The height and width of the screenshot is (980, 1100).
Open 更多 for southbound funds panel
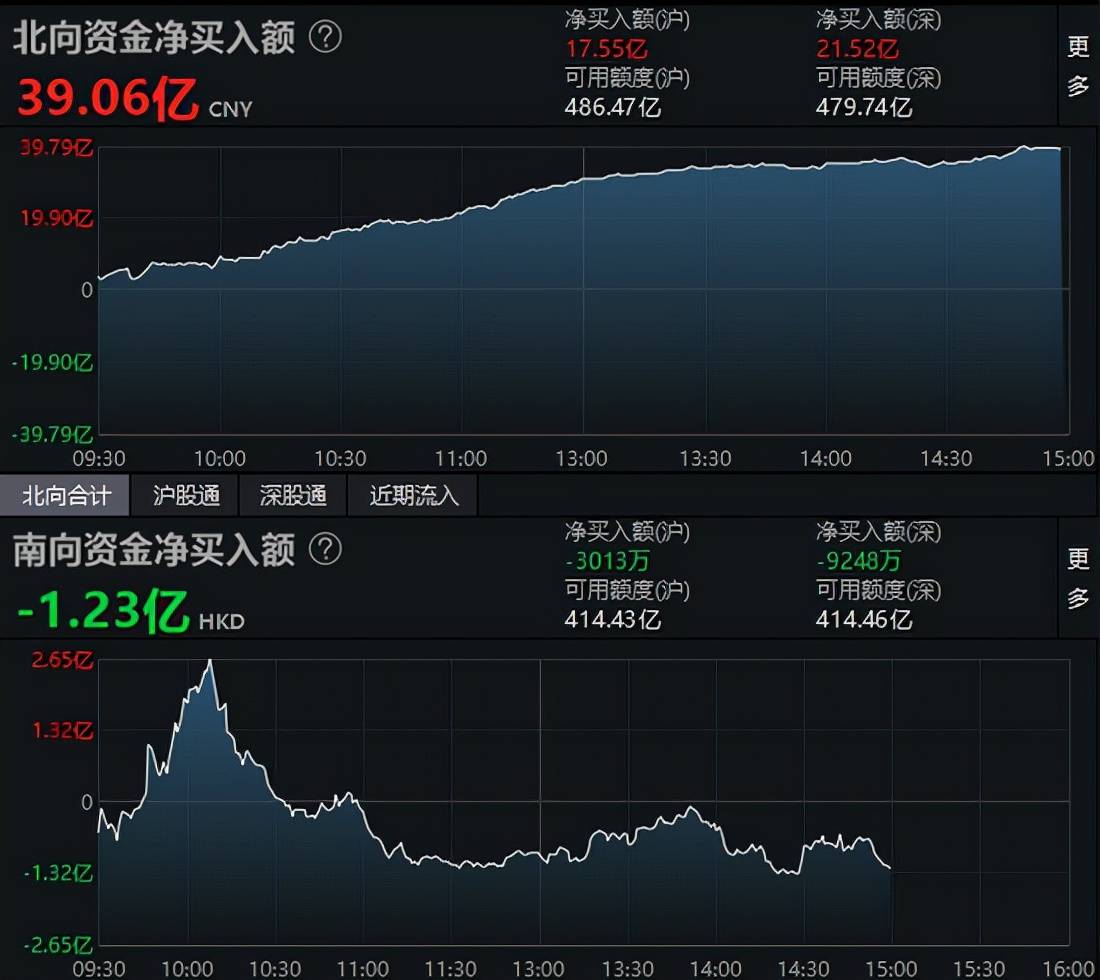(x=1078, y=578)
